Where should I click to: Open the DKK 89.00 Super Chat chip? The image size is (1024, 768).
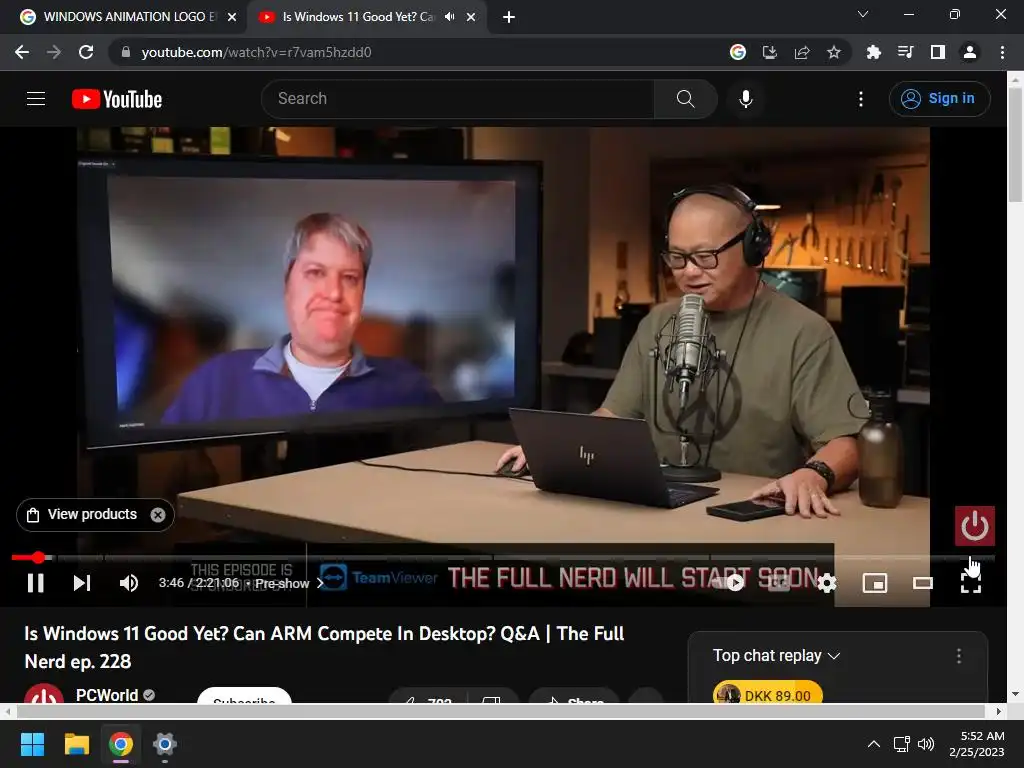[x=767, y=694]
